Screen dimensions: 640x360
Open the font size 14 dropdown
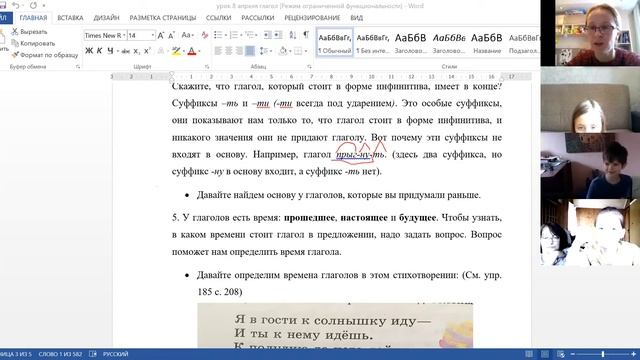click(153, 36)
